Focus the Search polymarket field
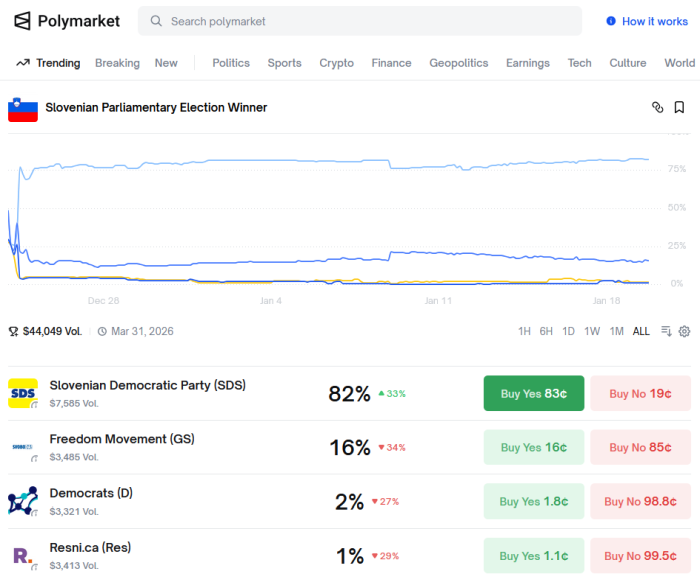 [360, 21]
